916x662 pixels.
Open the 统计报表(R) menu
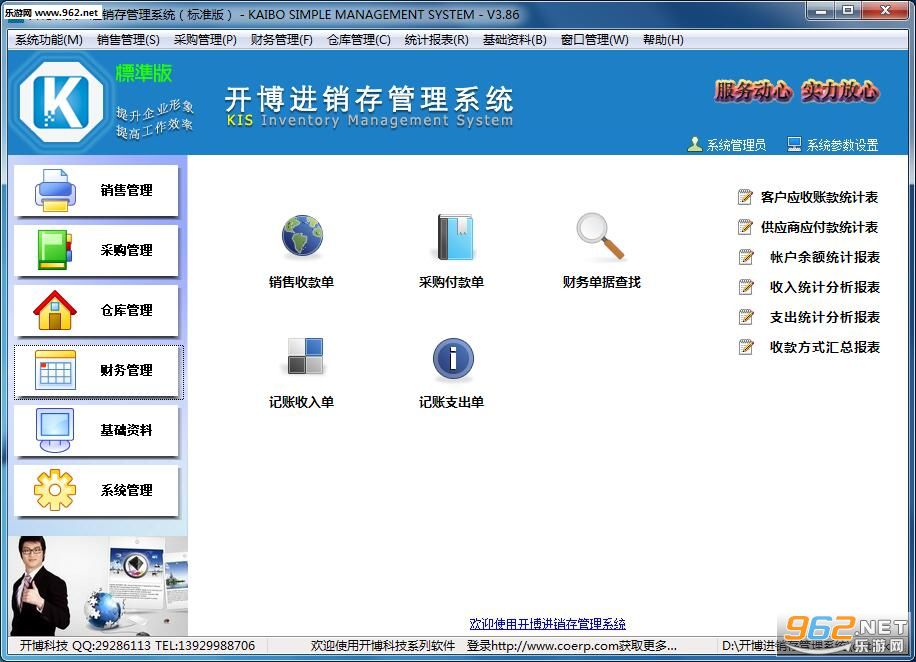(436, 40)
